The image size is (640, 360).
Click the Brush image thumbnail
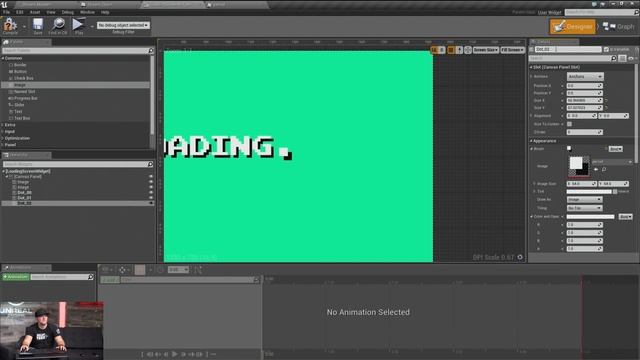pos(579,166)
